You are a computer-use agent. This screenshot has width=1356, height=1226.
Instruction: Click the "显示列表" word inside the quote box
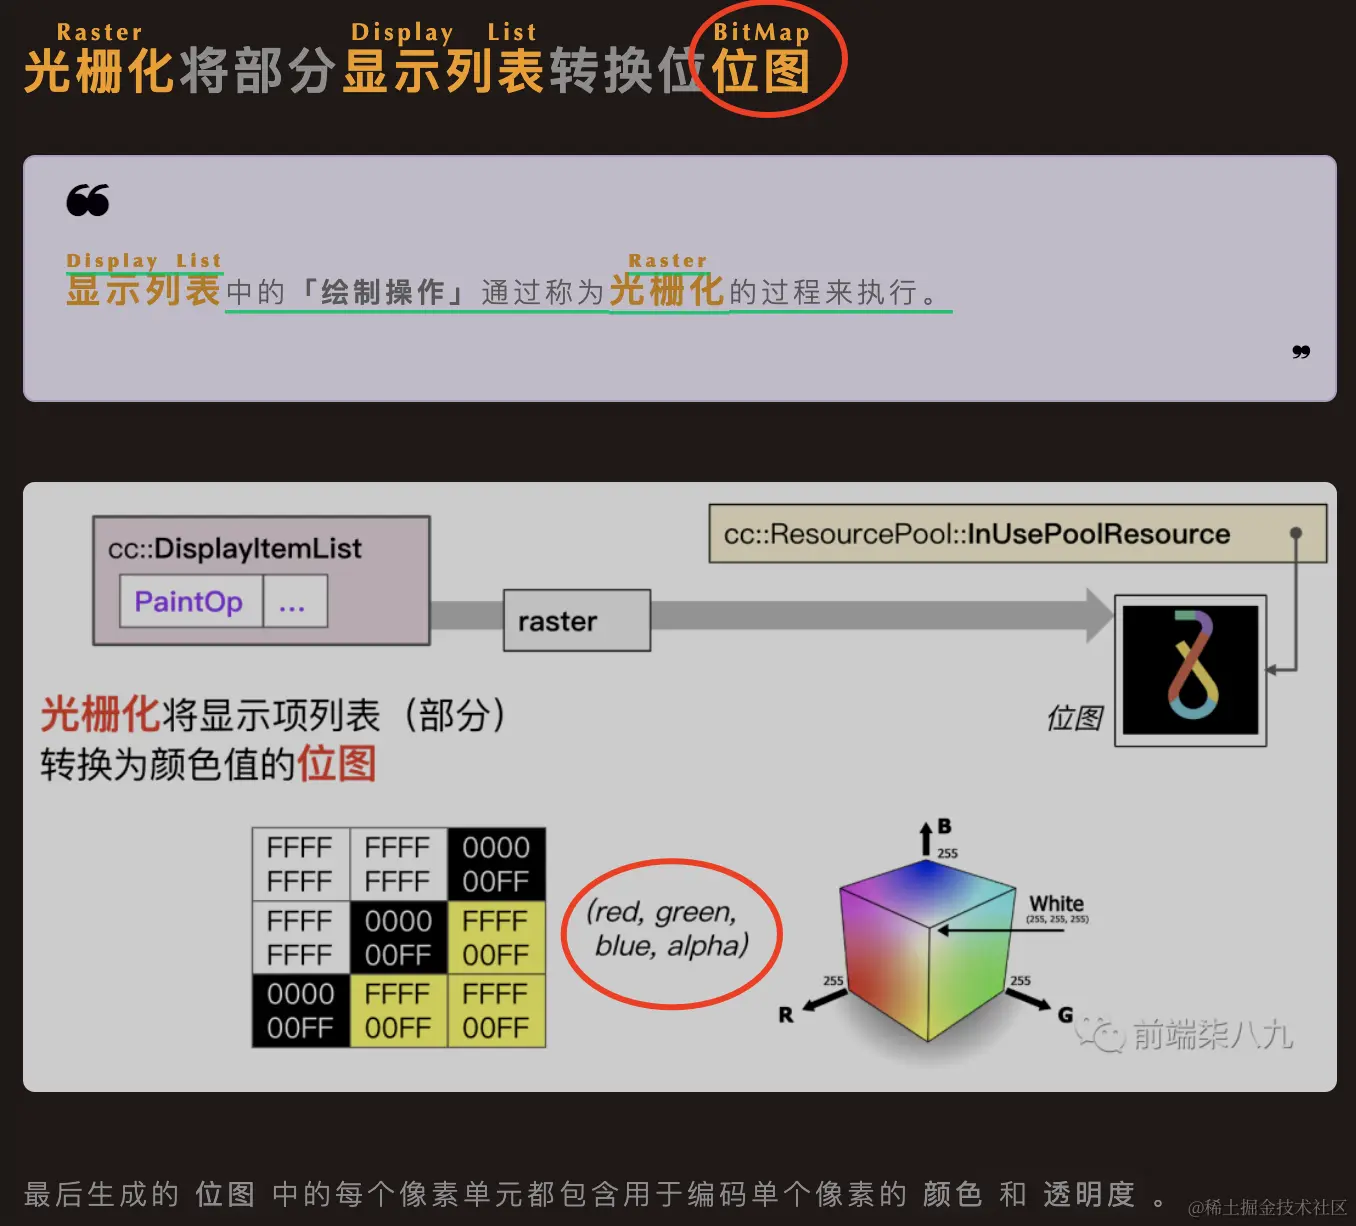(x=143, y=291)
